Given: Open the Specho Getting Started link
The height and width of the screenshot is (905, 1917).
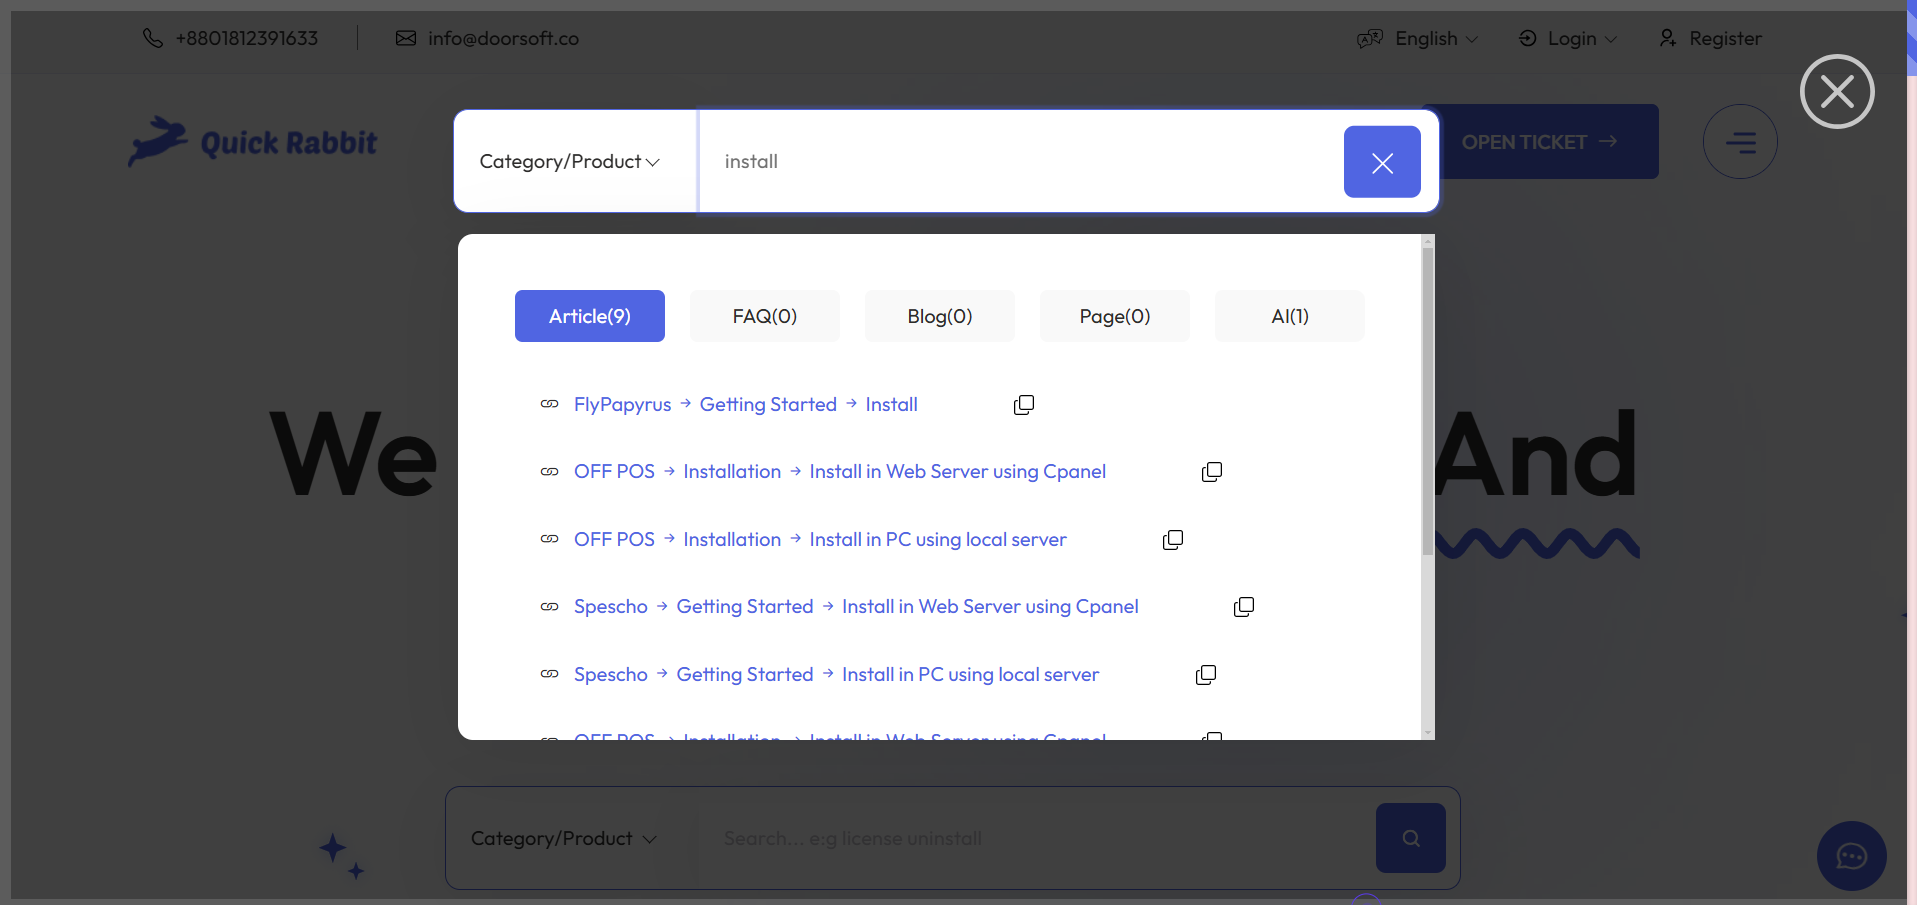Looking at the screenshot, I should point(745,606).
